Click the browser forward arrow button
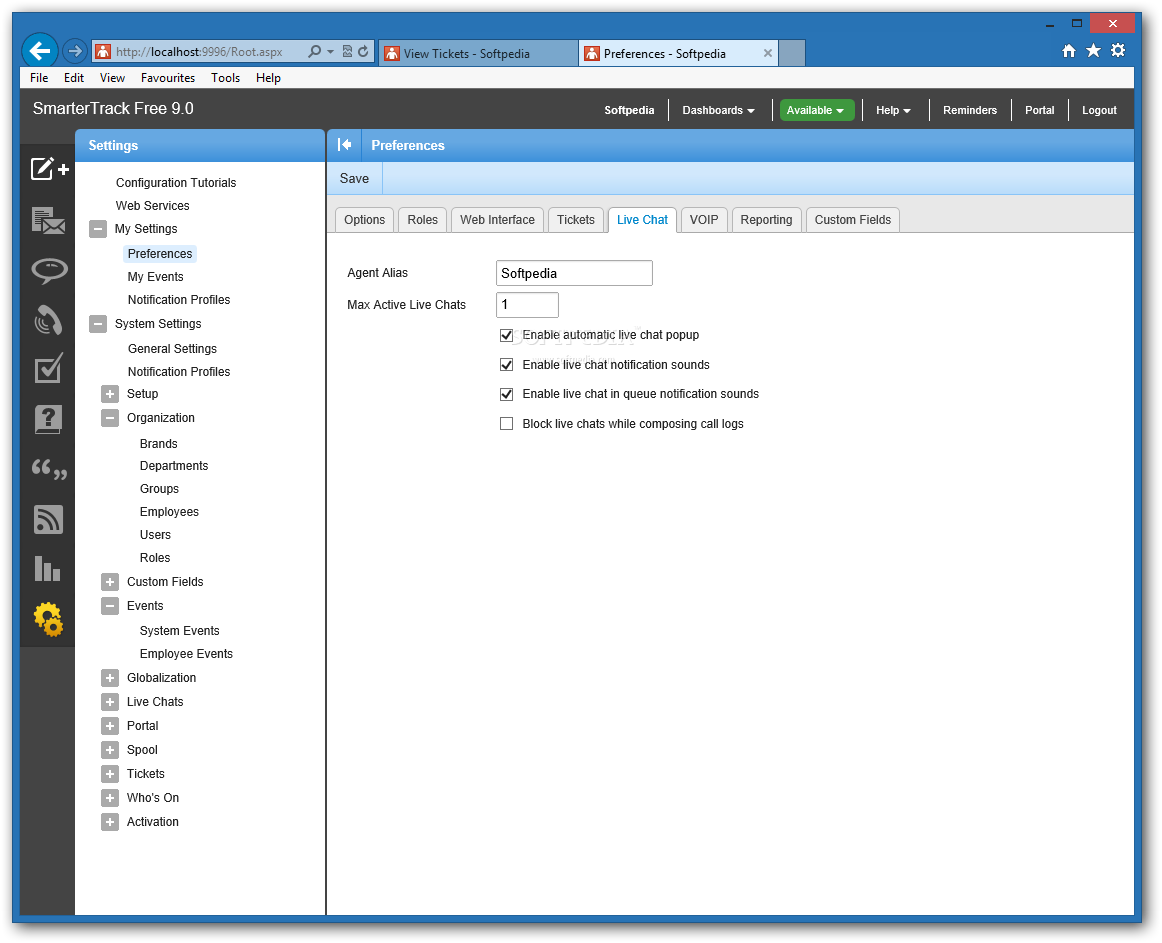 (x=73, y=51)
